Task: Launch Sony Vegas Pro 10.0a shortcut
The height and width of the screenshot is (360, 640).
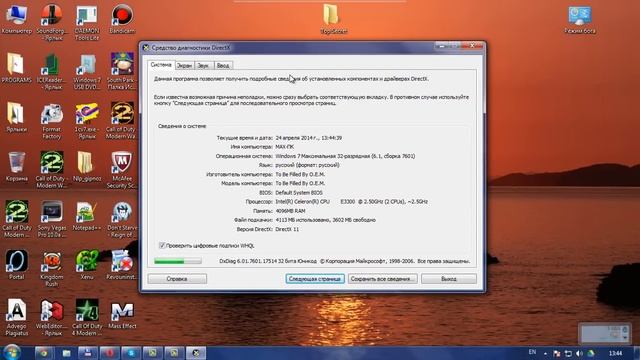Action: 51,219
